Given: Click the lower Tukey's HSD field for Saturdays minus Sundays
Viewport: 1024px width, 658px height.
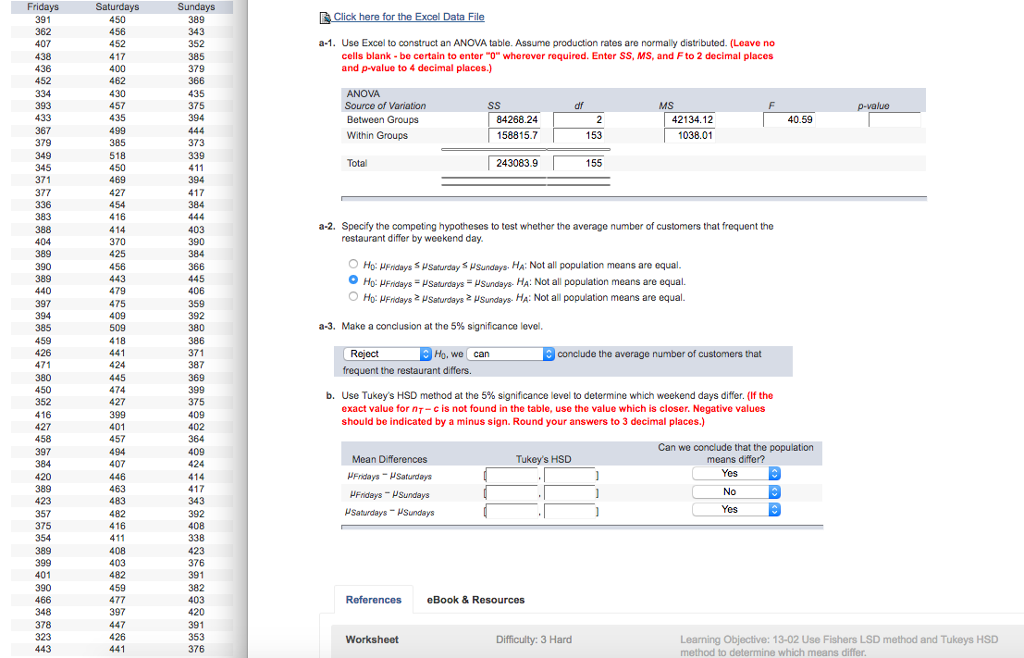Looking at the screenshot, I should coord(510,509).
